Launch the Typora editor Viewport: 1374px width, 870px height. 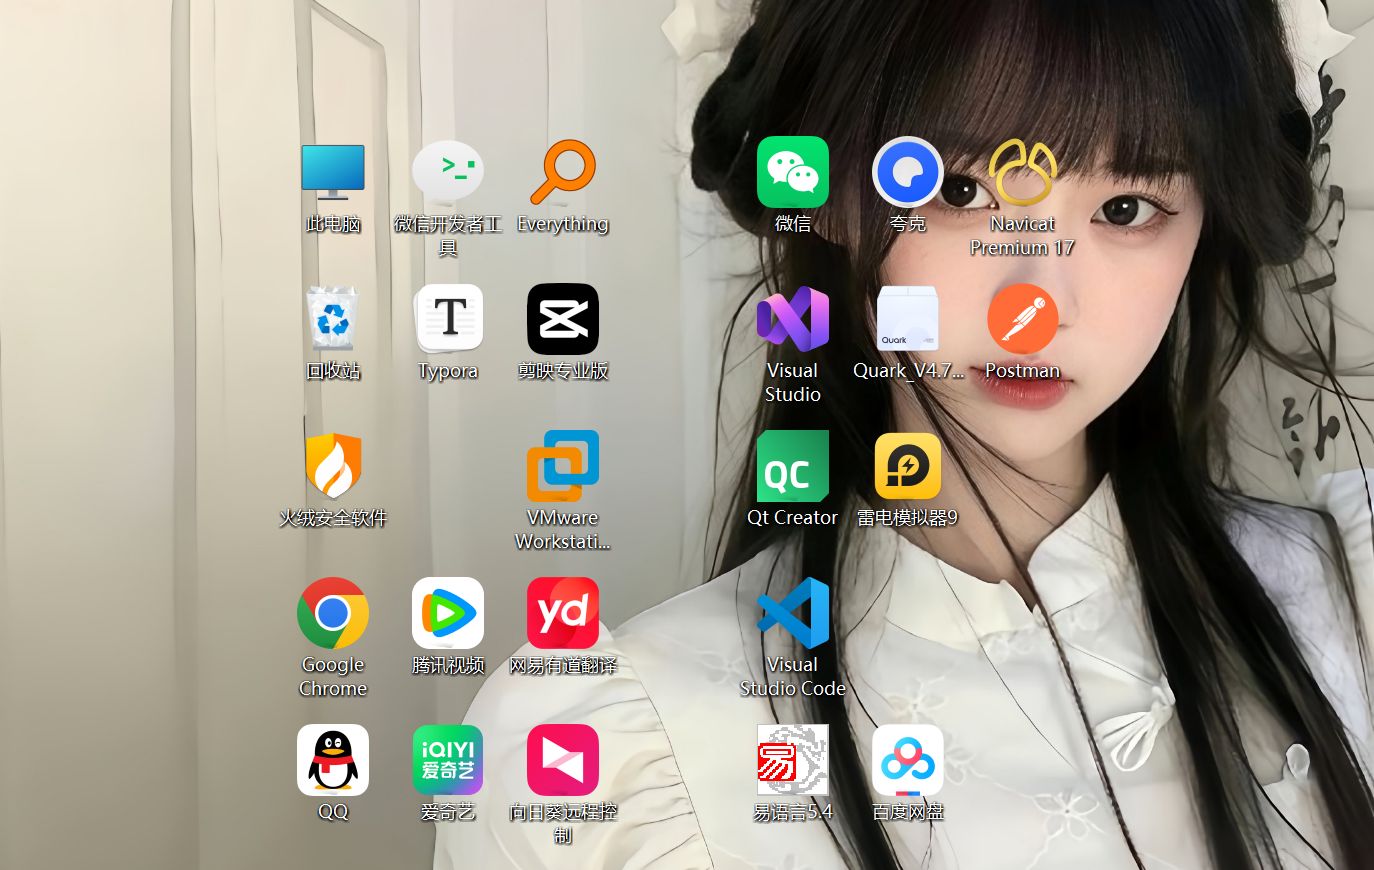click(x=448, y=318)
